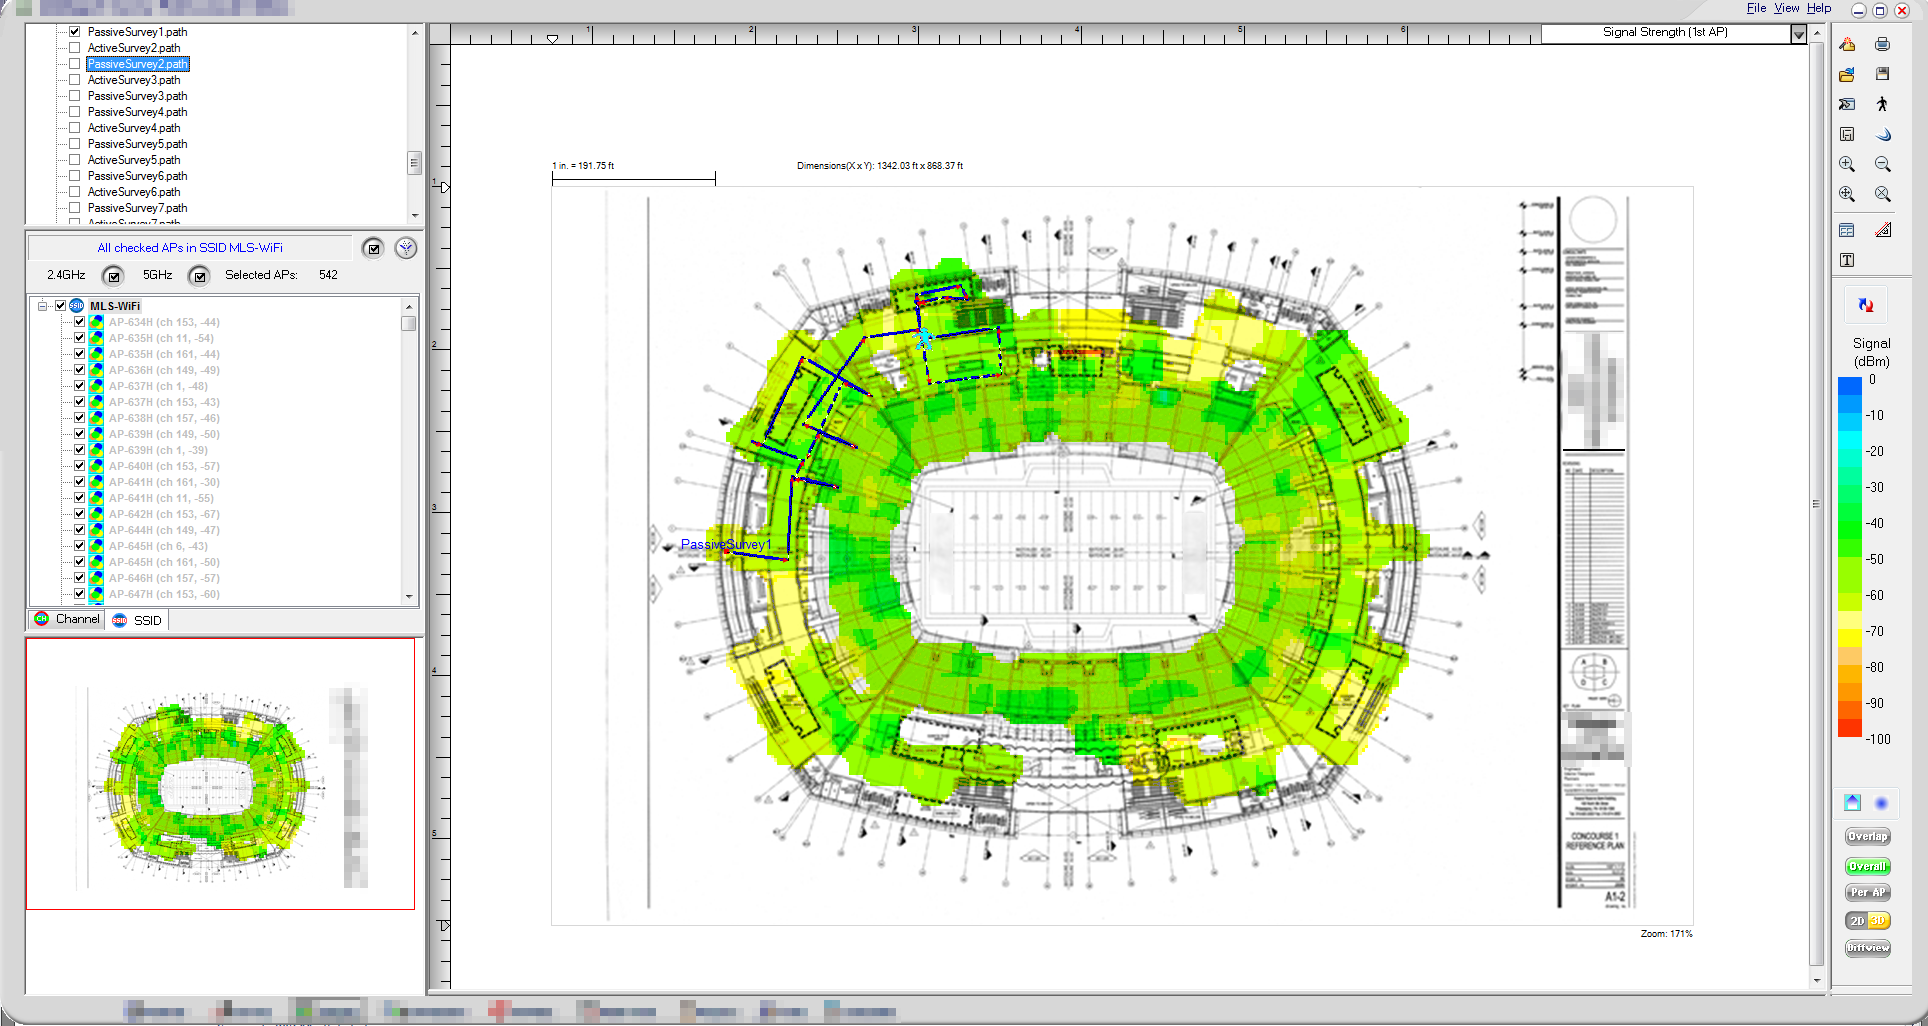This screenshot has width=1928, height=1026.
Task: Click the print icon in the toolbar
Action: point(1882,44)
